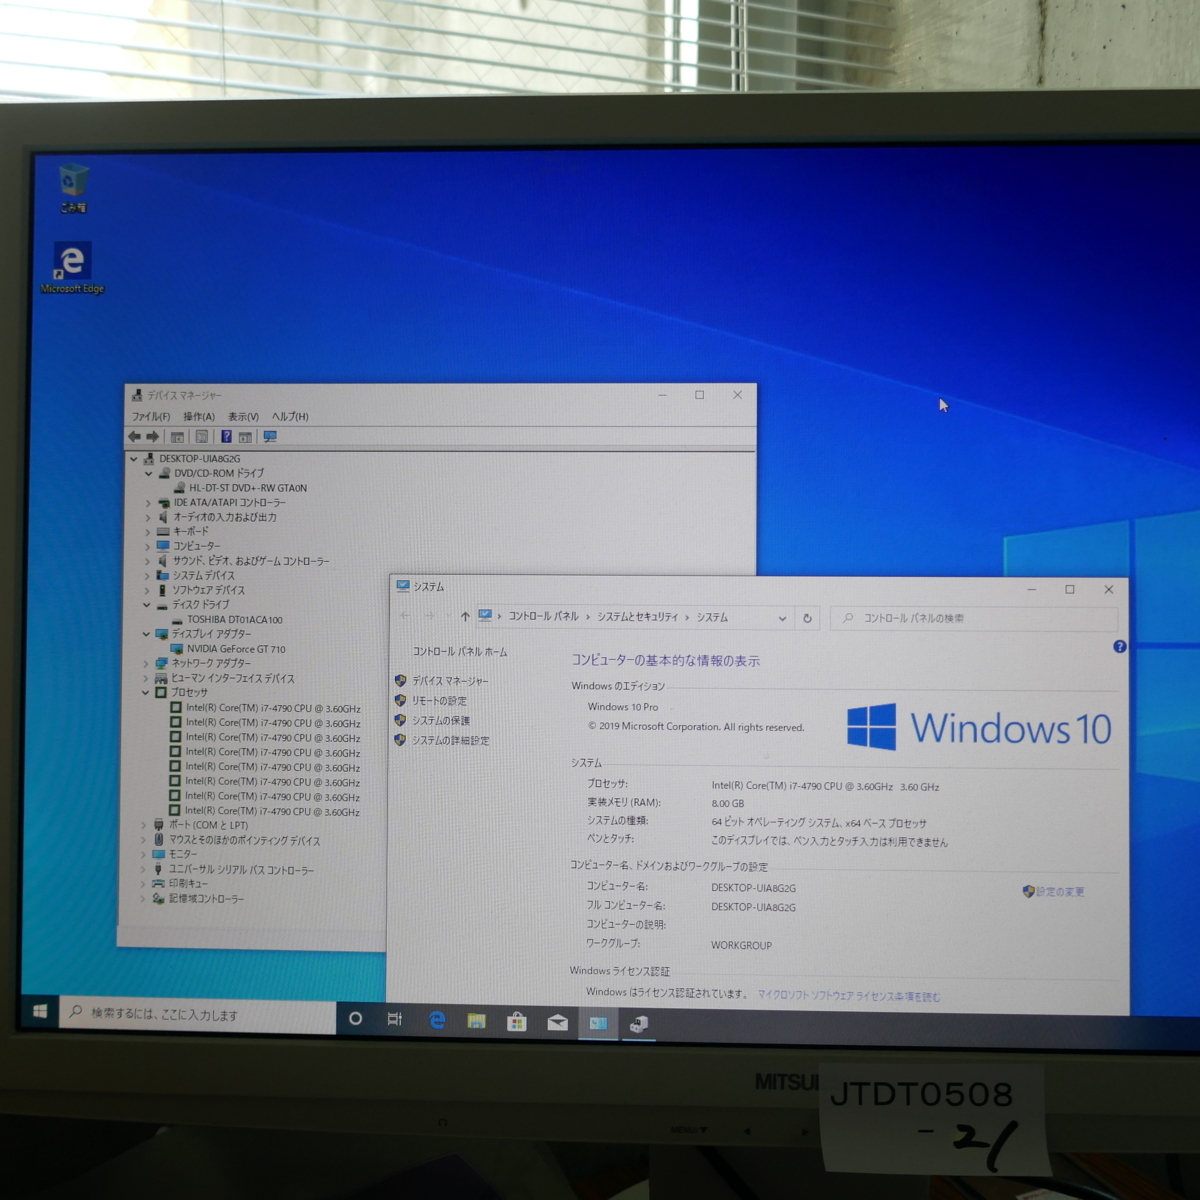Select ヒューマン インターフェイス デバイス item

pos(233,678)
